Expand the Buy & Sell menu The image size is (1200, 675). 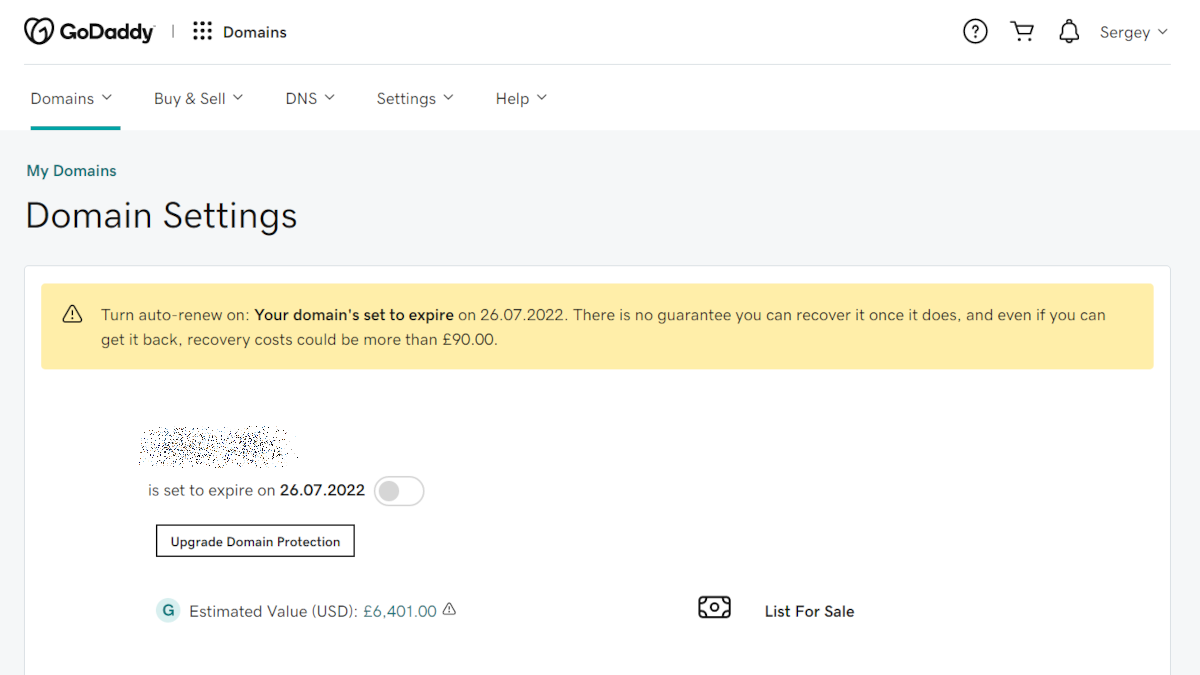point(198,98)
